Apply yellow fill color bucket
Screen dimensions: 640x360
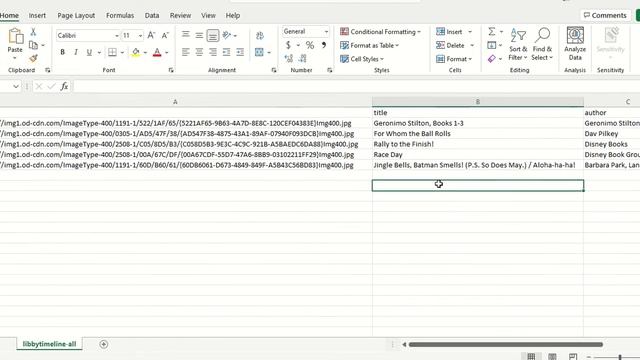coord(136,52)
